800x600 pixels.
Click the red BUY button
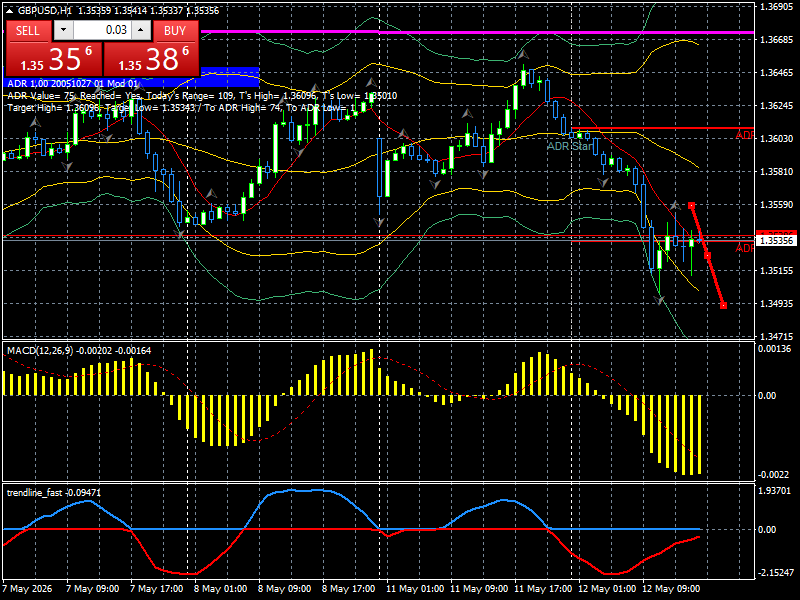click(x=175, y=31)
